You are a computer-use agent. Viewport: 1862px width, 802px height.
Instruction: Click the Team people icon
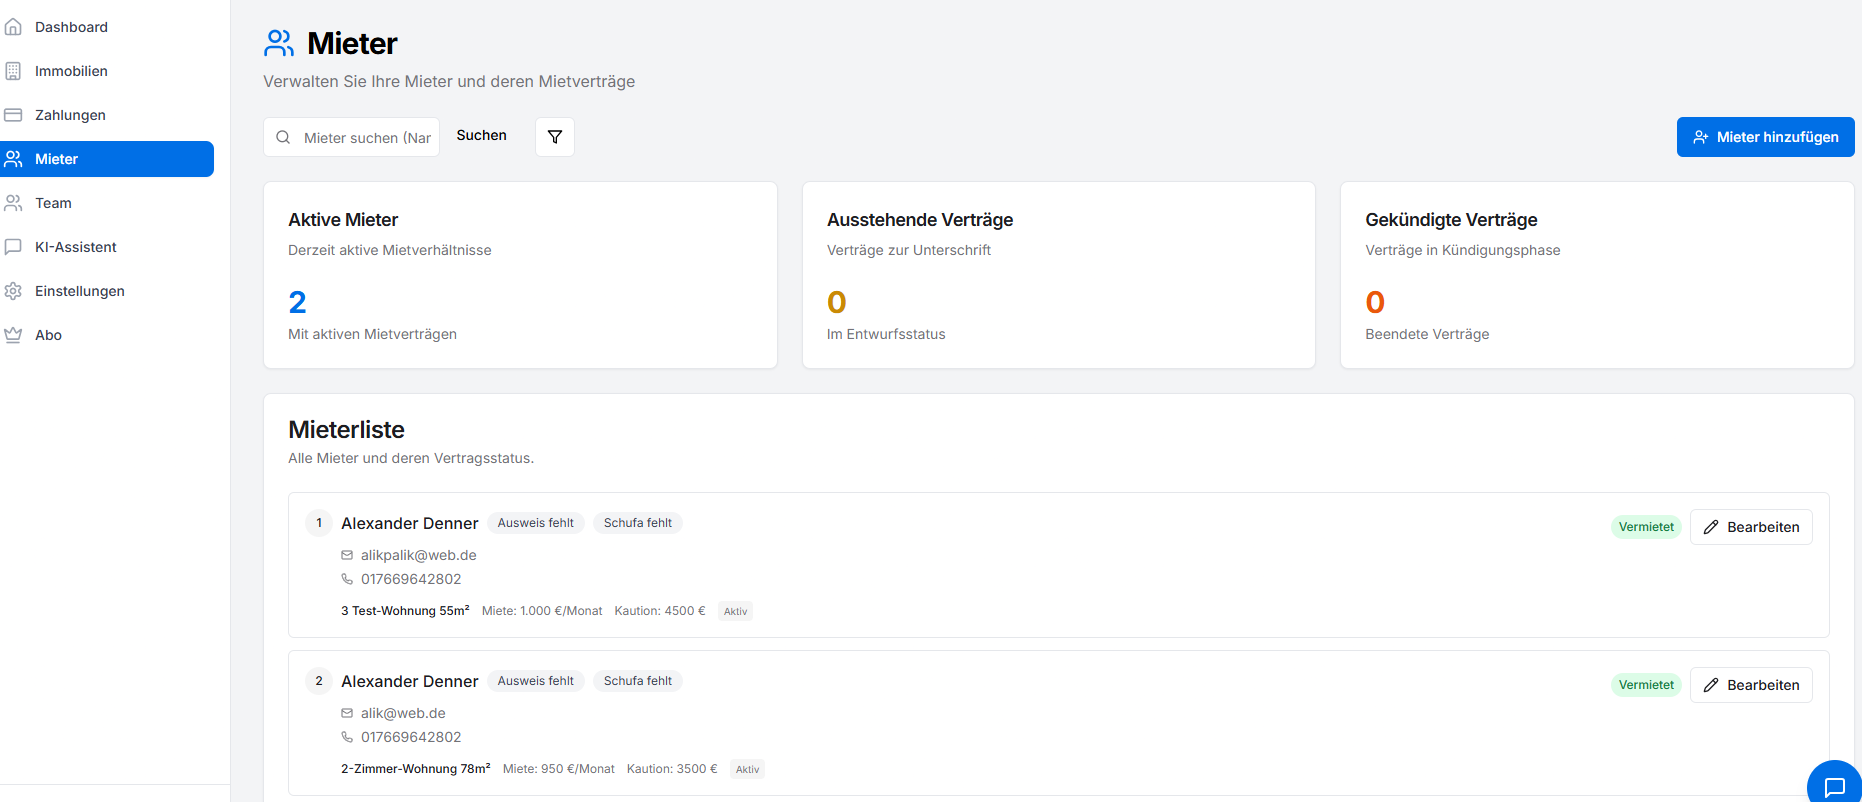(x=13, y=203)
